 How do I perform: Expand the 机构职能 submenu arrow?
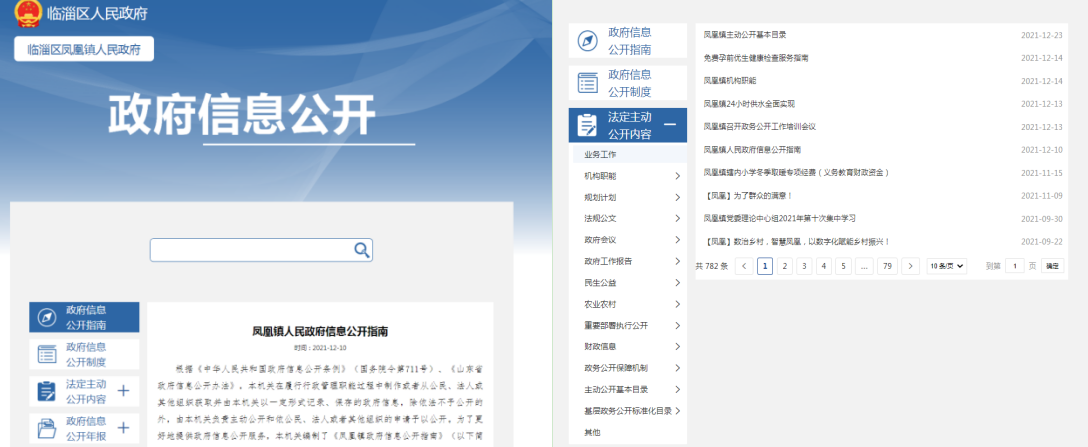678,176
